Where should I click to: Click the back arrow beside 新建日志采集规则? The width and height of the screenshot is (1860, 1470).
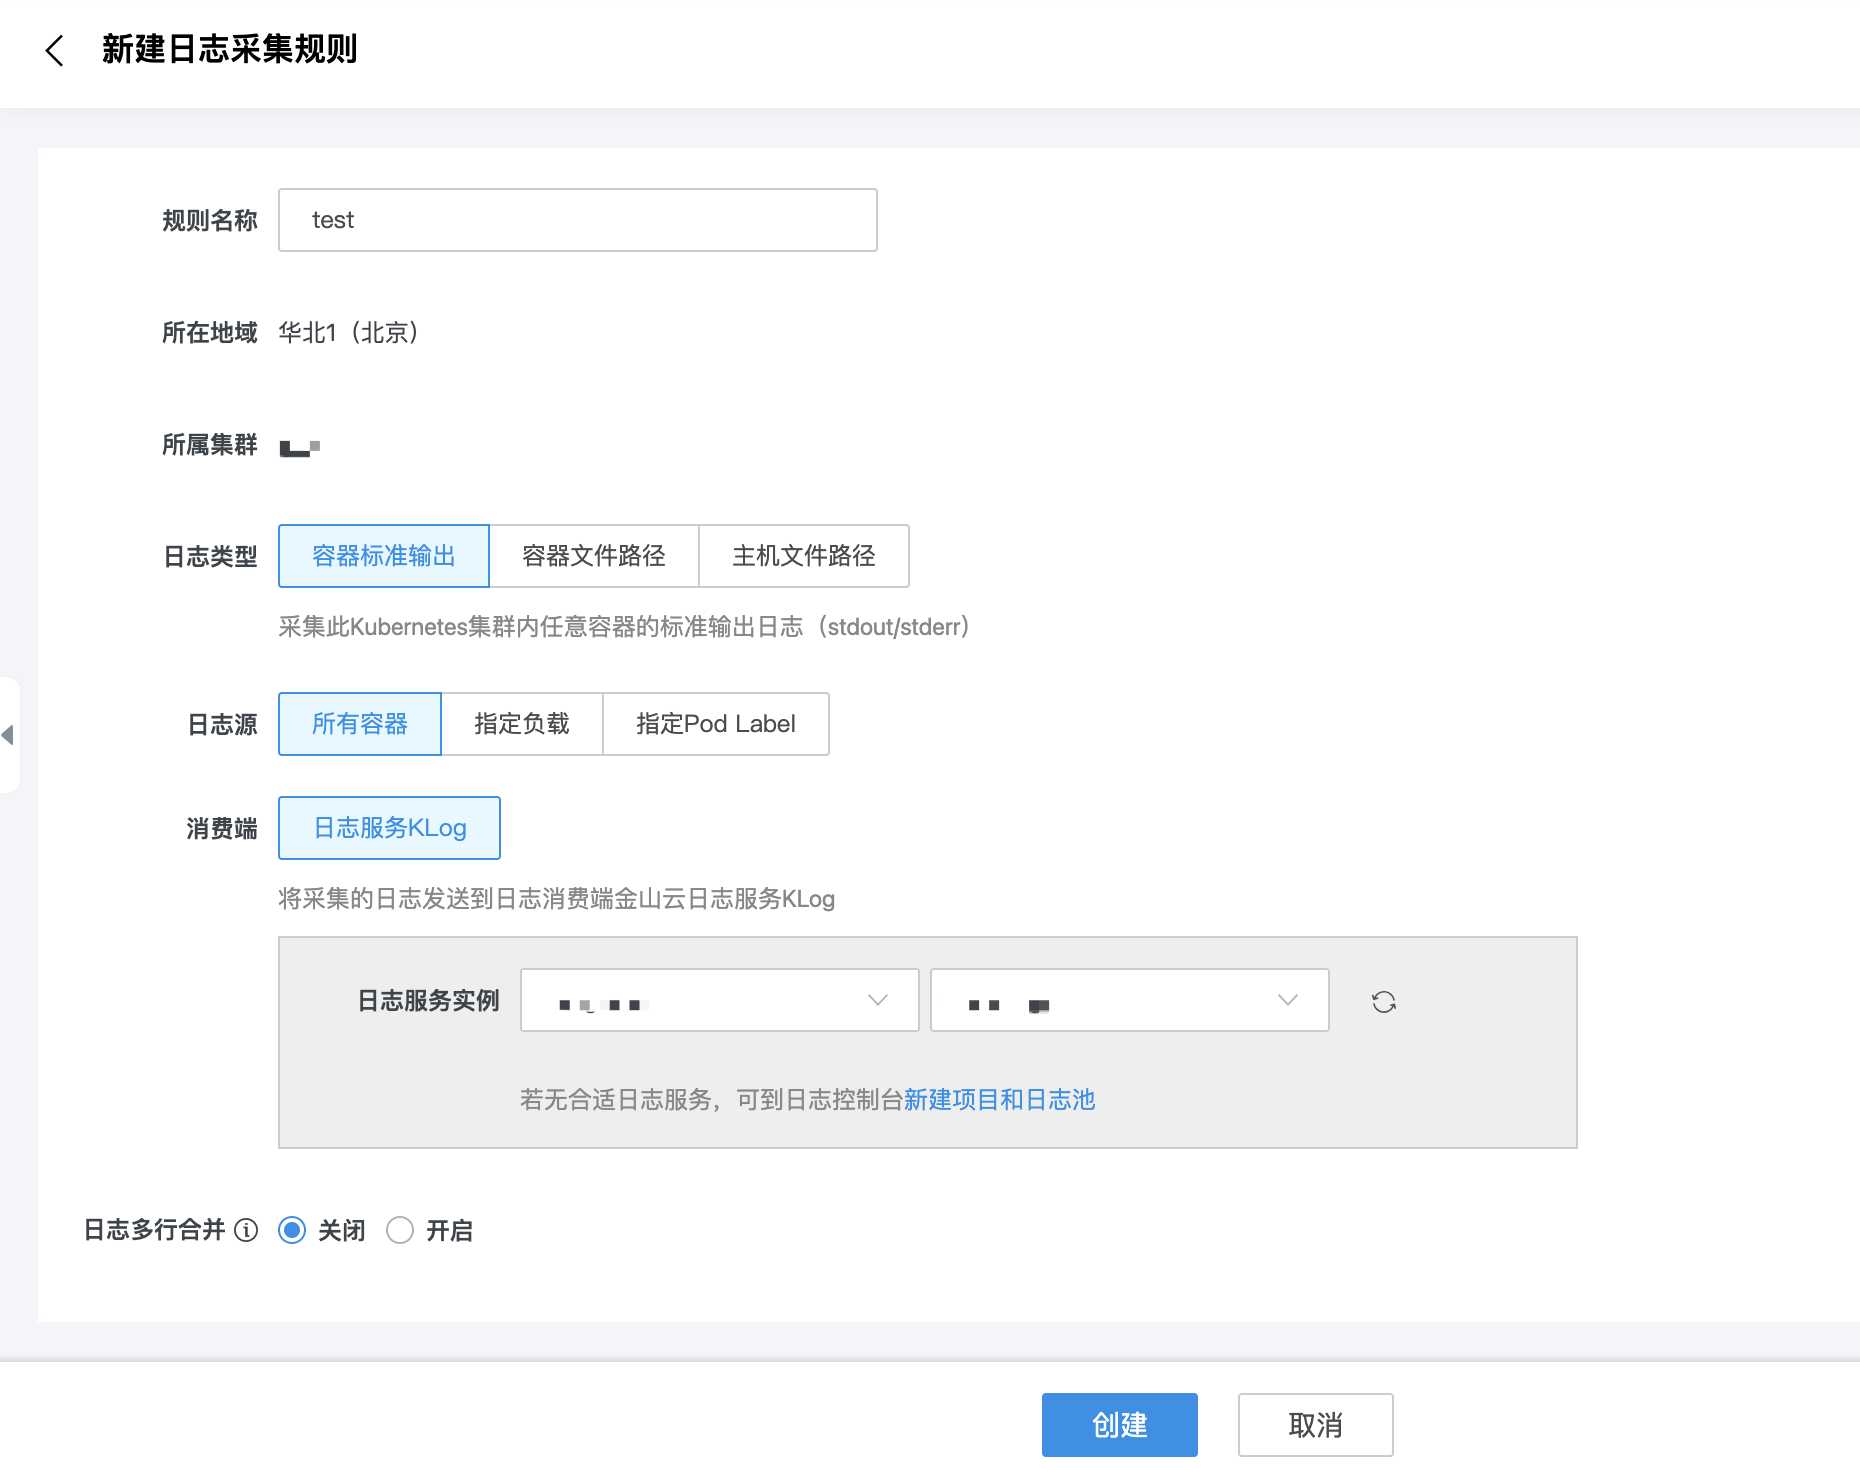pos(55,50)
